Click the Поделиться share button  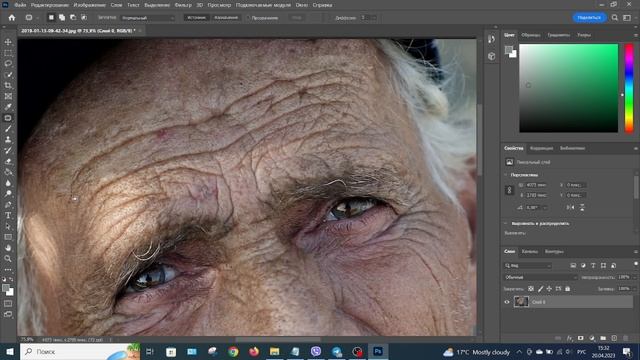pos(589,18)
